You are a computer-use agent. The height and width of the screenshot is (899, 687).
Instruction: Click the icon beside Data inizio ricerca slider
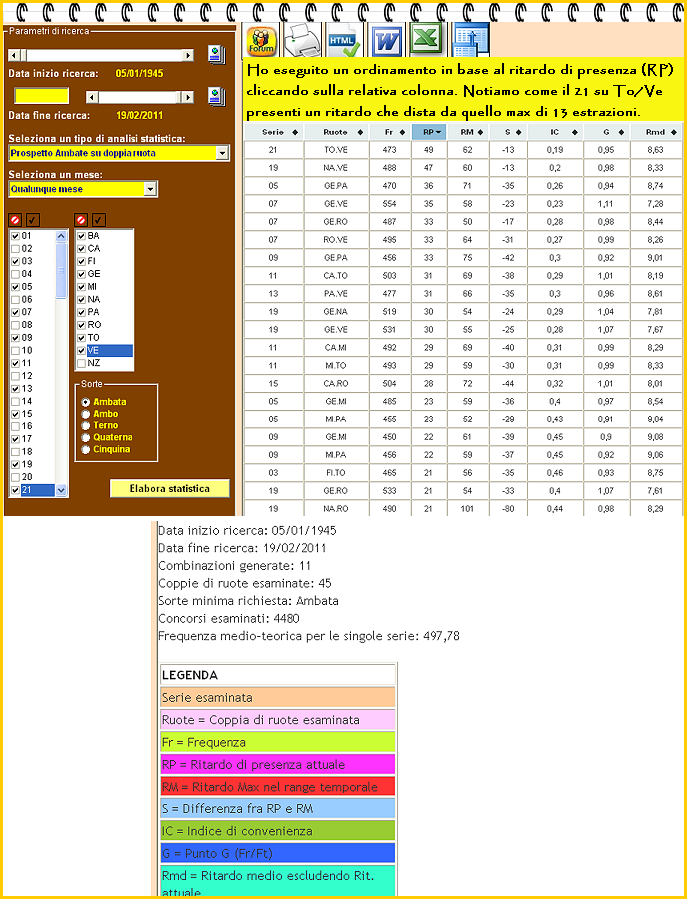pyautogui.click(x=217, y=55)
